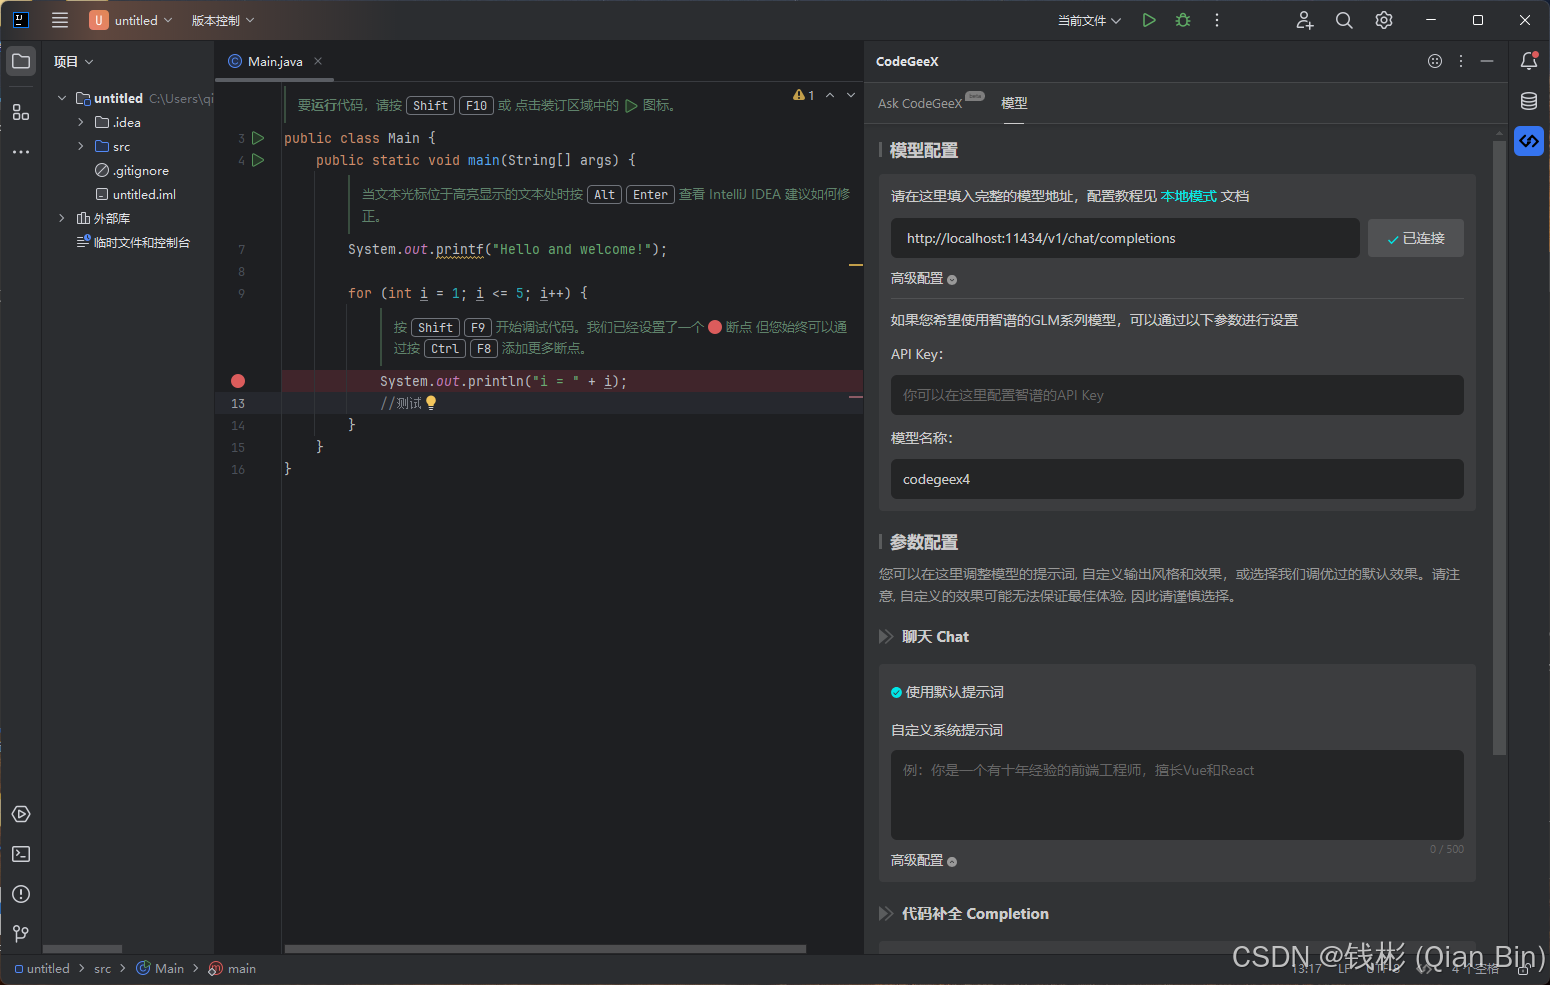
Task: Open Search Everywhere magnifier
Action: 1344,20
